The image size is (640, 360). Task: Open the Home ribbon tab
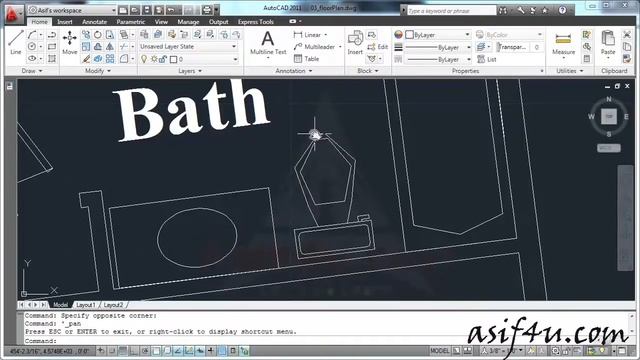[40, 22]
